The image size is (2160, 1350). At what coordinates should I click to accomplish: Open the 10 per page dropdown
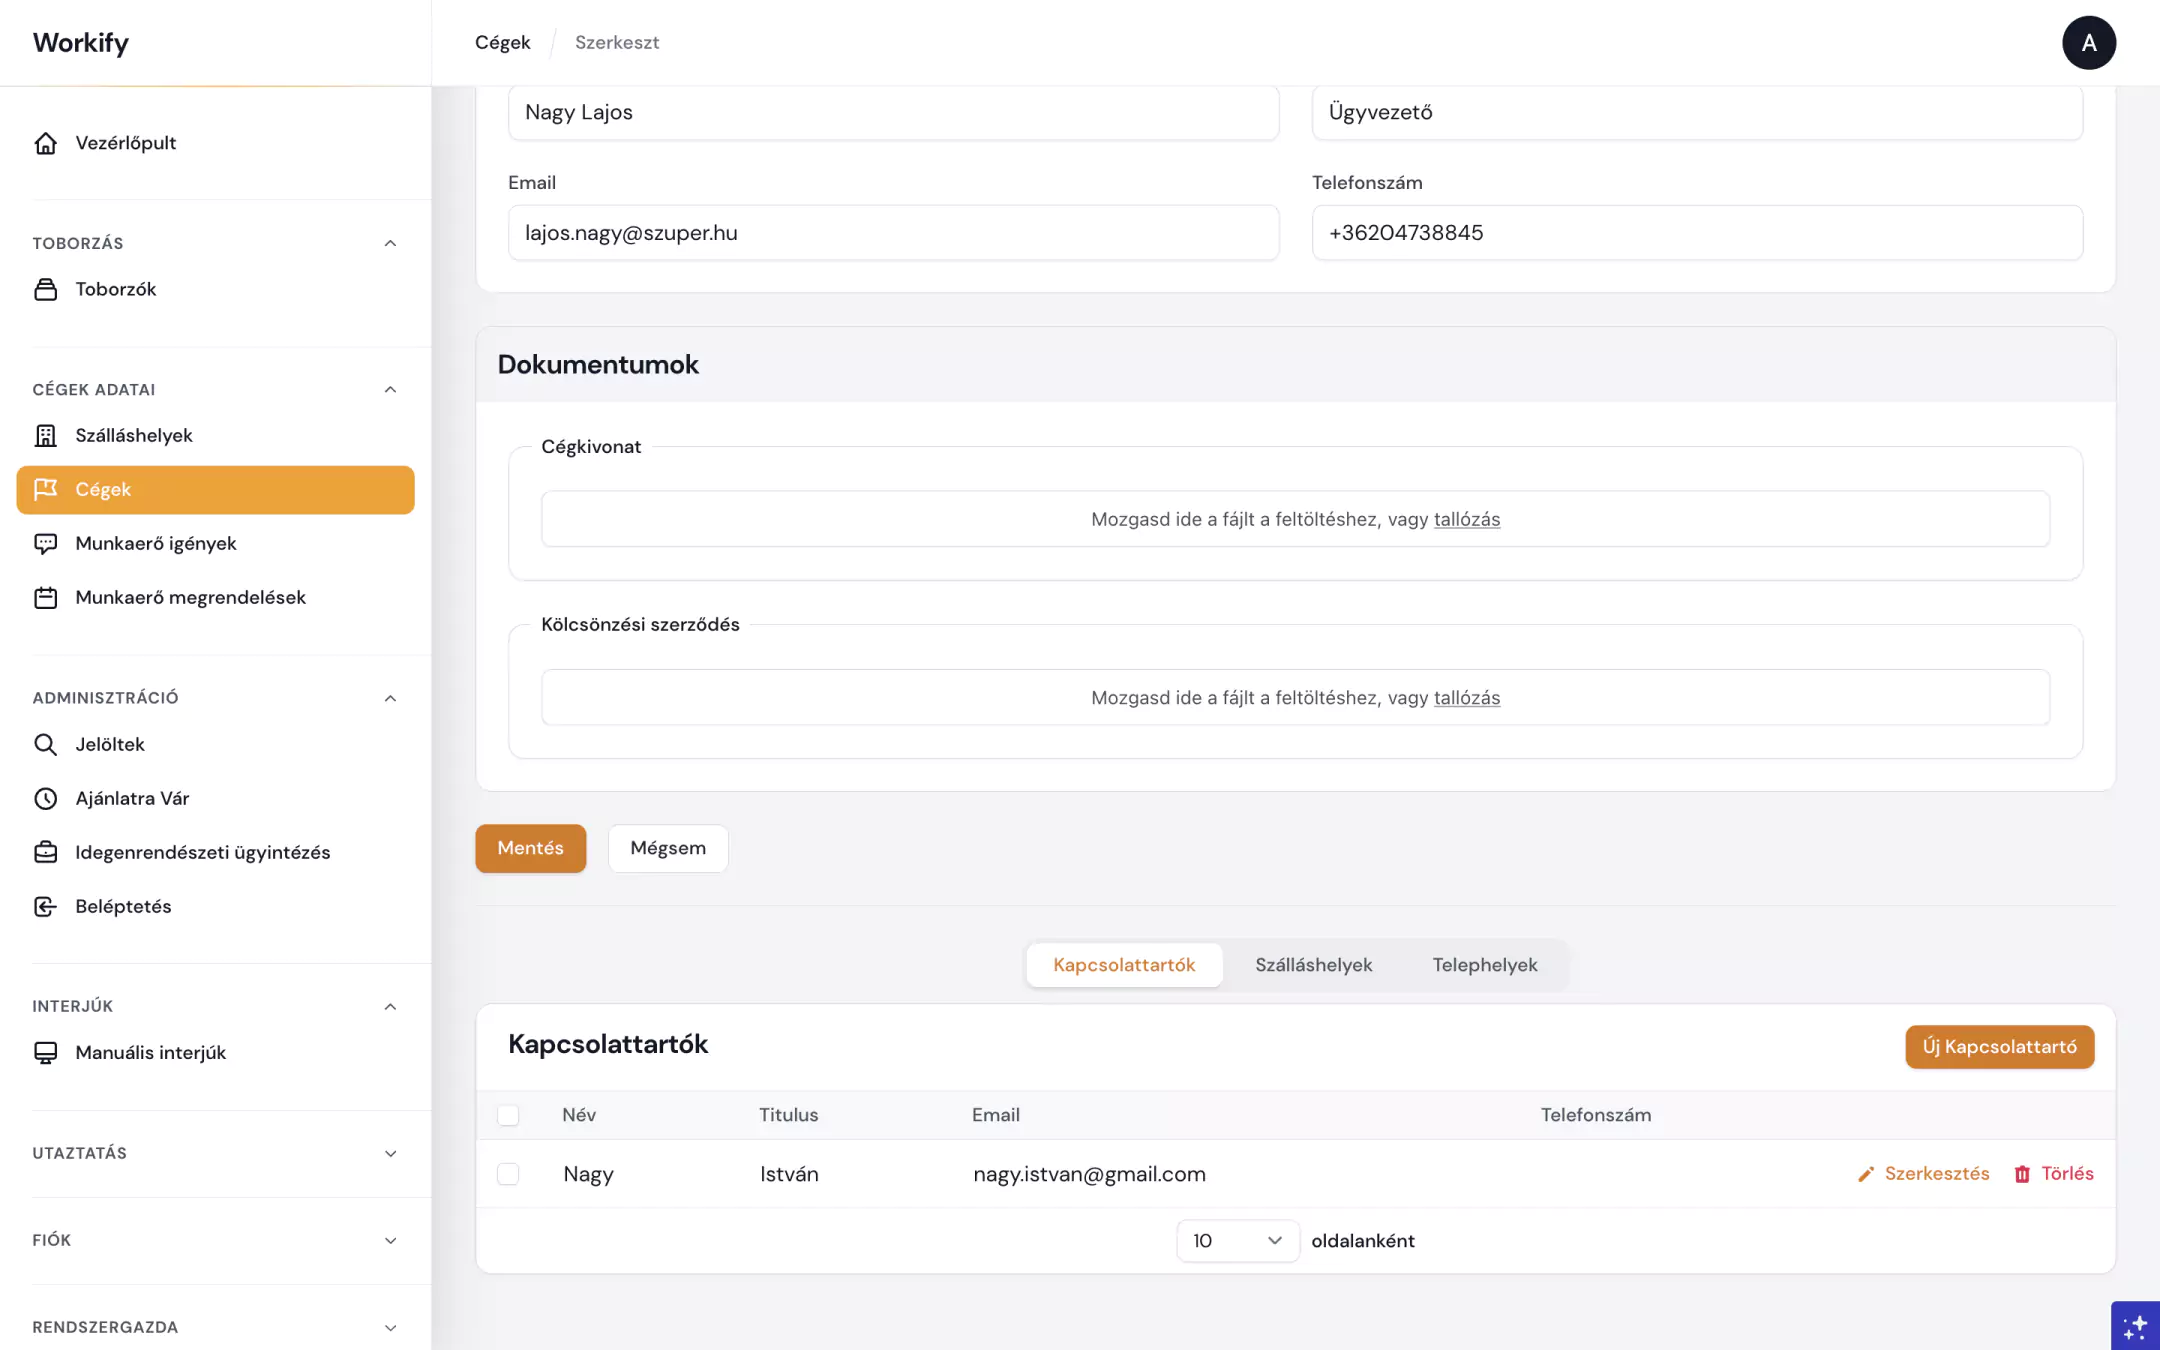pos(1237,1241)
